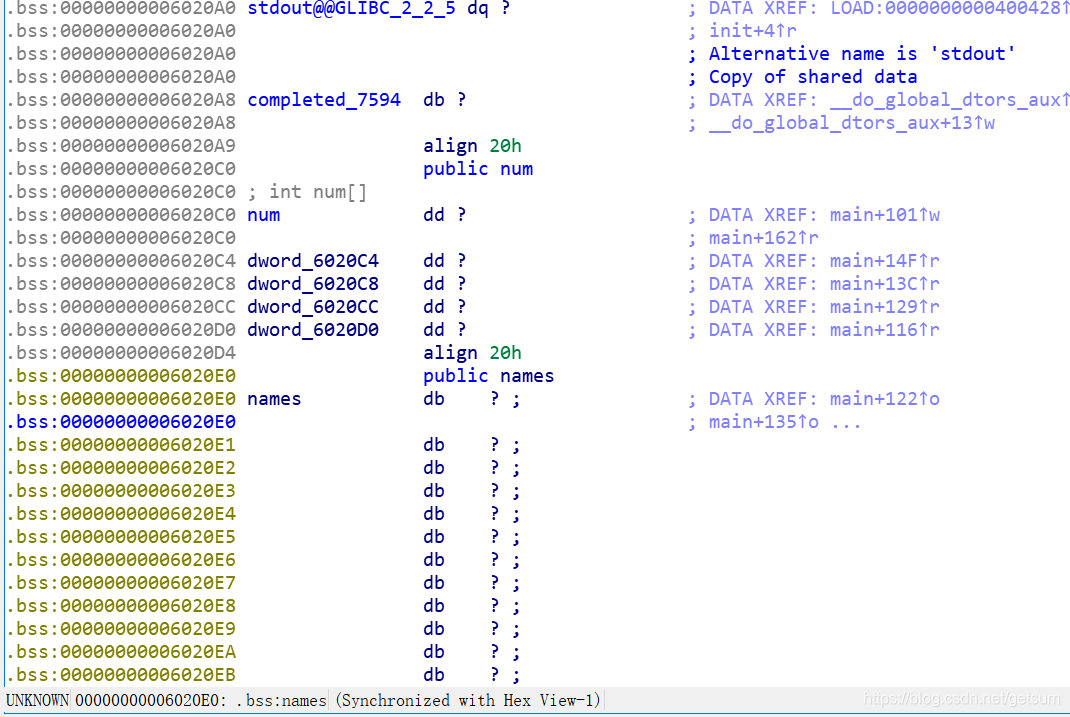Click the completed_7594 variable name
Image resolution: width=1070 pixels, height=717 pixels.
(323, 100)
